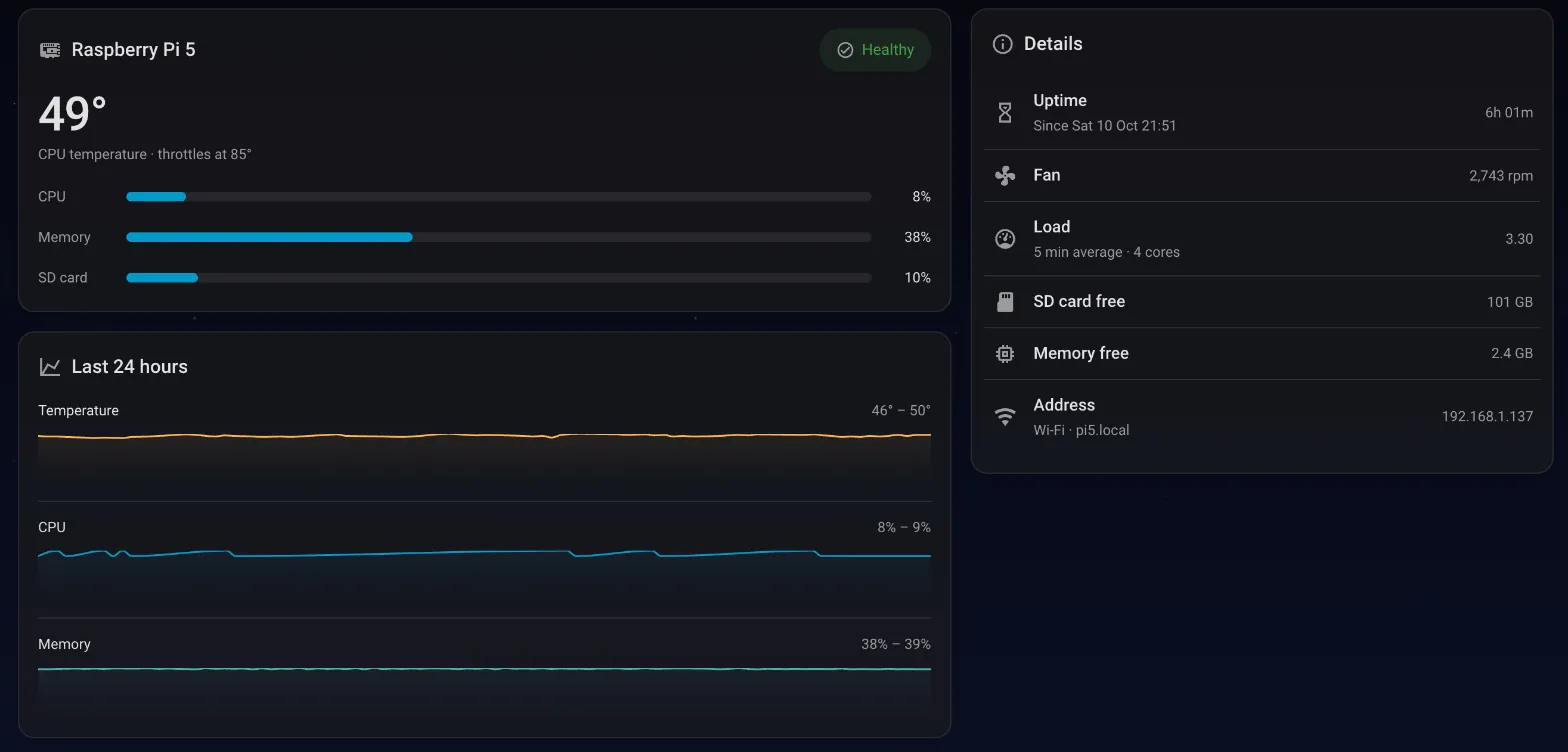Click the 2.4 GB memory free value
This screenshot has height=752, width=1568.
pyautogui.click(x=1512, y=354)
